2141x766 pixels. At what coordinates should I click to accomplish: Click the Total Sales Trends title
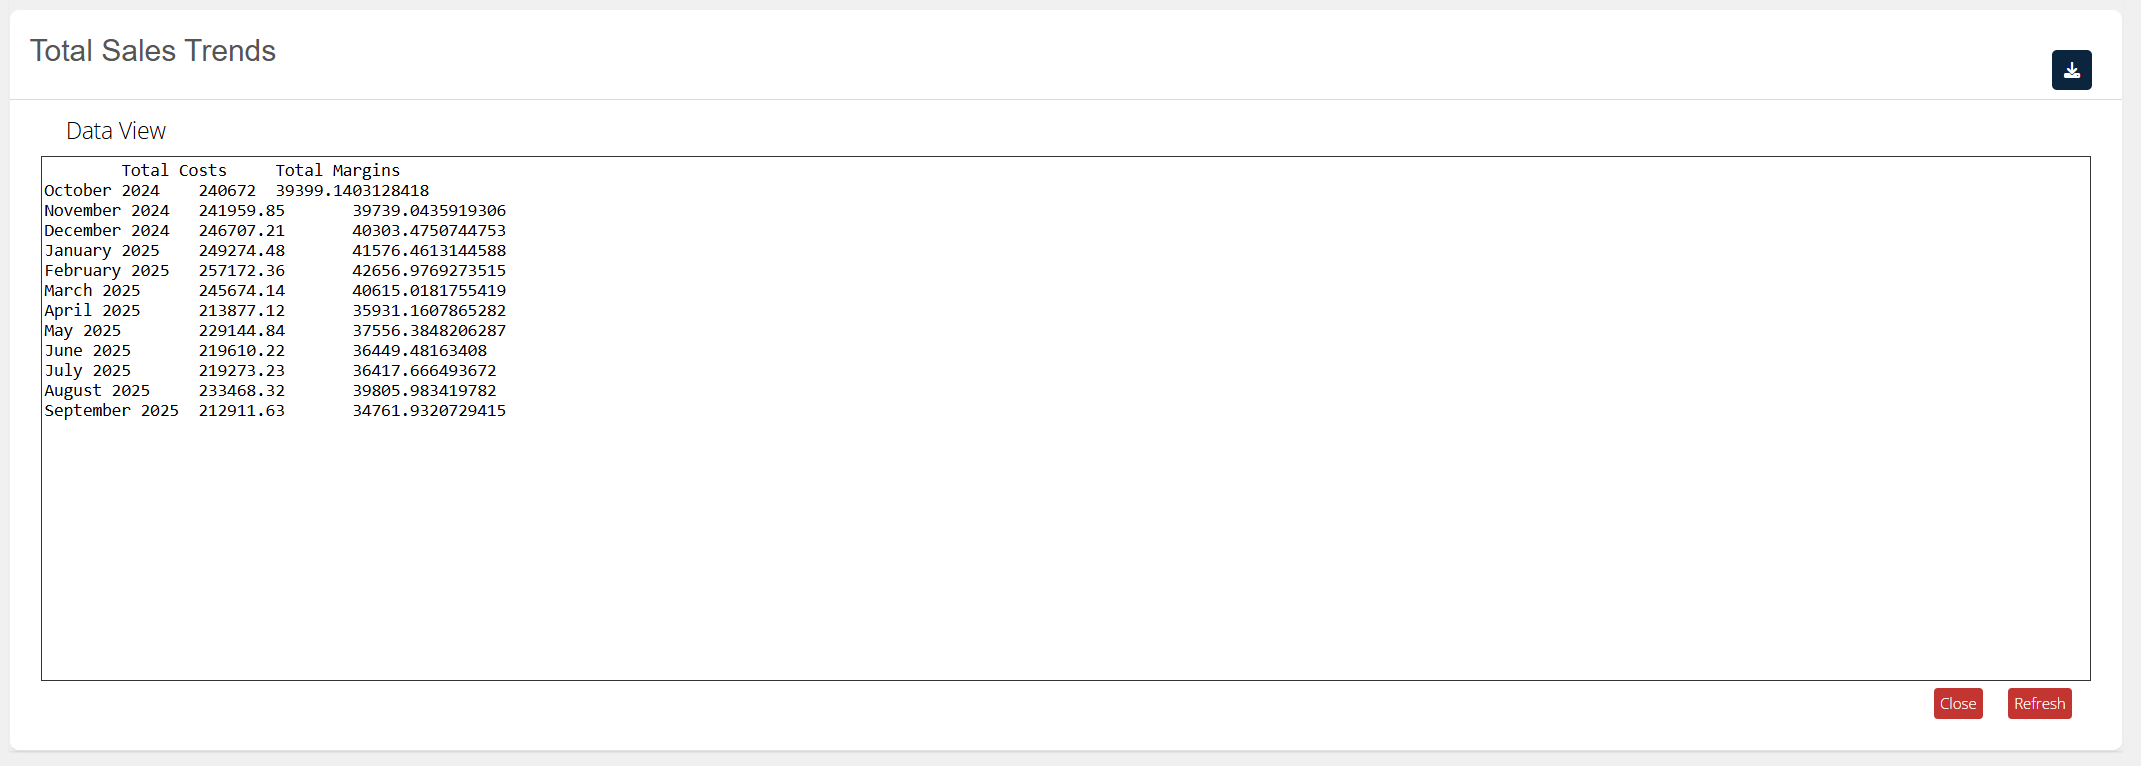pos(153,51)
